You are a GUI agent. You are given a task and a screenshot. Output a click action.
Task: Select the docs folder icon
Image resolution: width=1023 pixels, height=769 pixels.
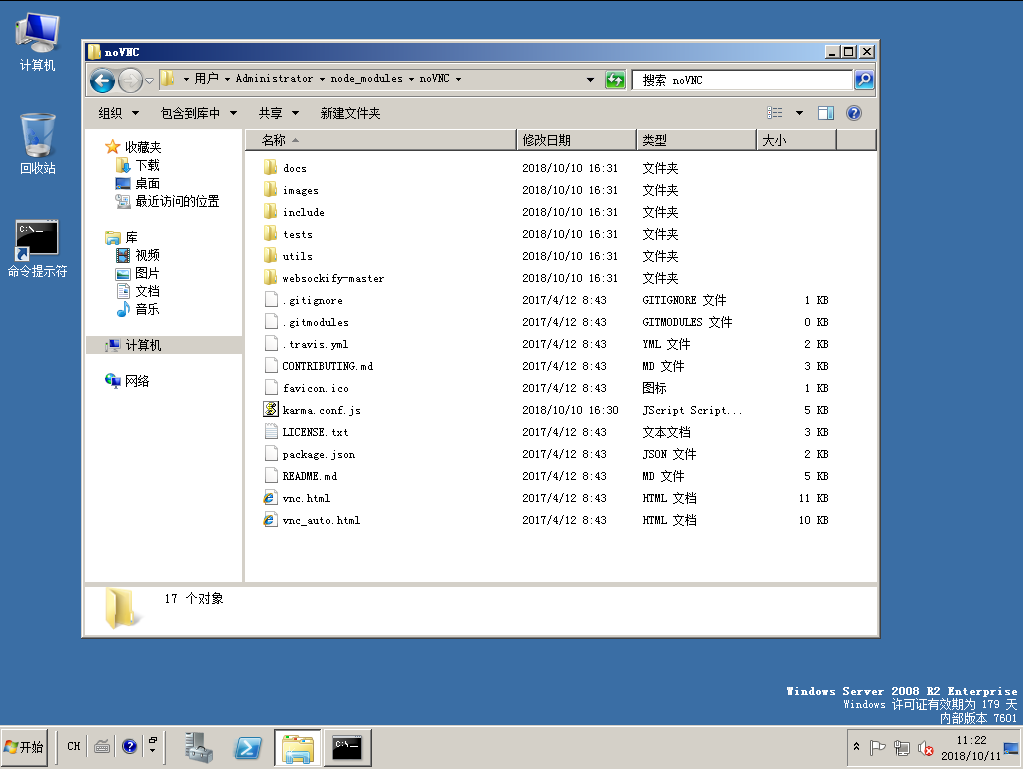pyautogui.click(x=270, y=168)
